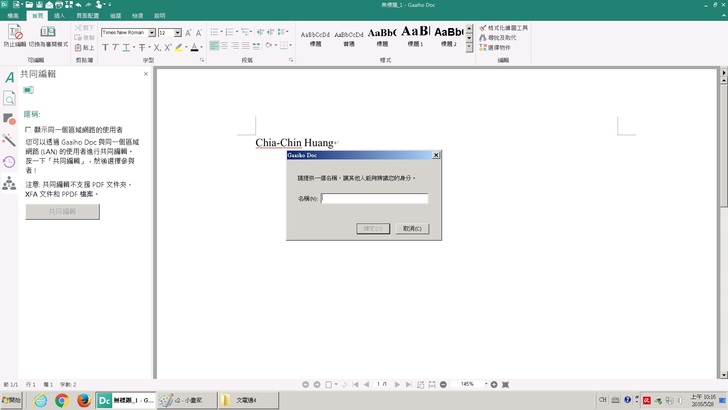Decrease font size with smaller A icon
728x410 pixels.
[199, 33]
